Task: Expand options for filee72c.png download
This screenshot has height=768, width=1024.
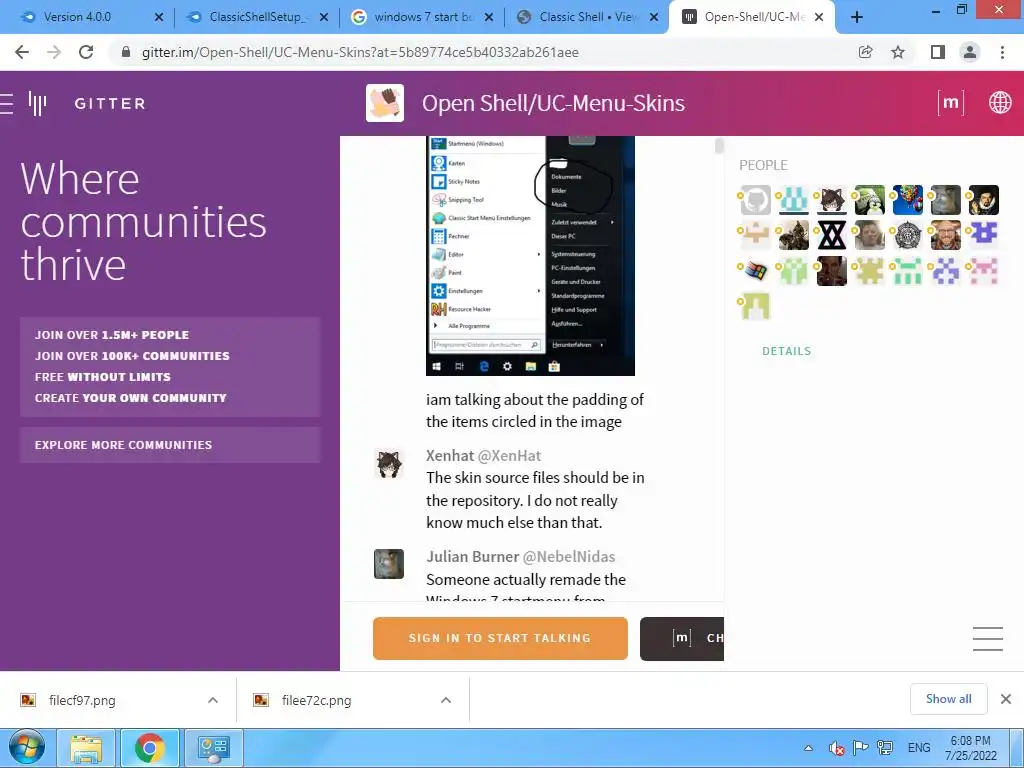Action: pyautogui.click(x=446, y=700)
